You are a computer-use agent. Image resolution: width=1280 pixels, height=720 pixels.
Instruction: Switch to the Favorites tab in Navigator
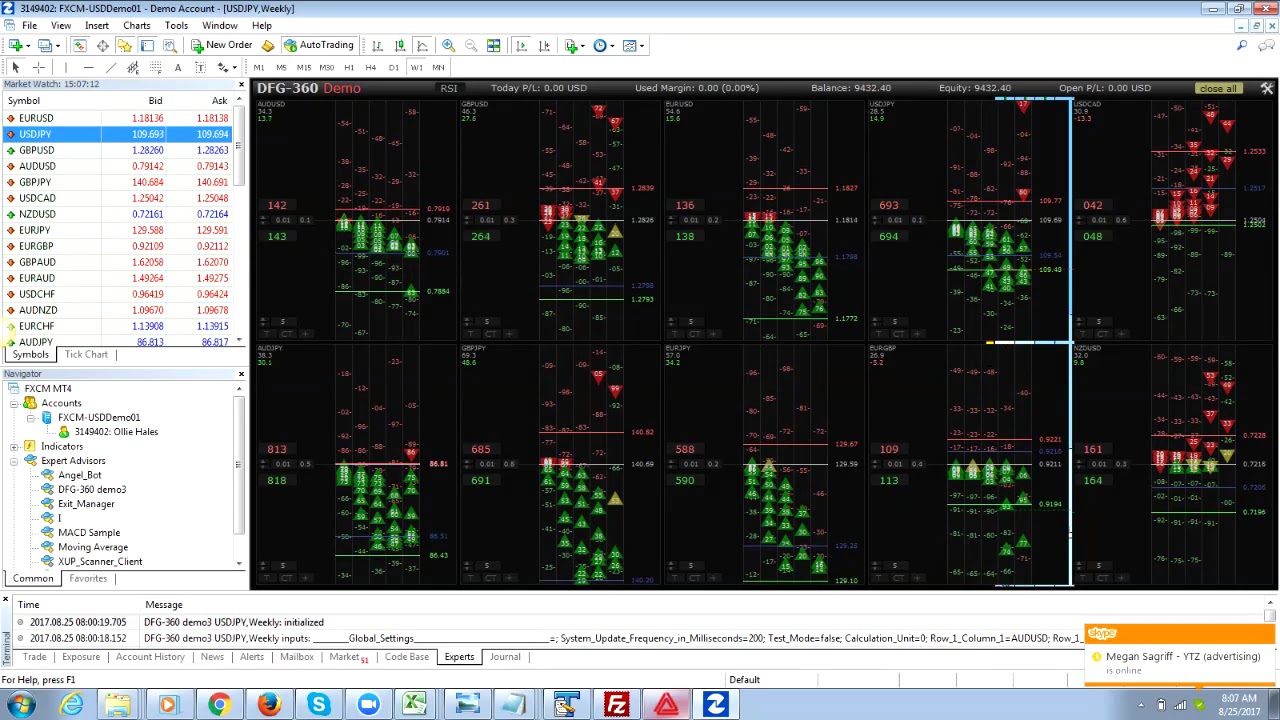tap(88, 578)
